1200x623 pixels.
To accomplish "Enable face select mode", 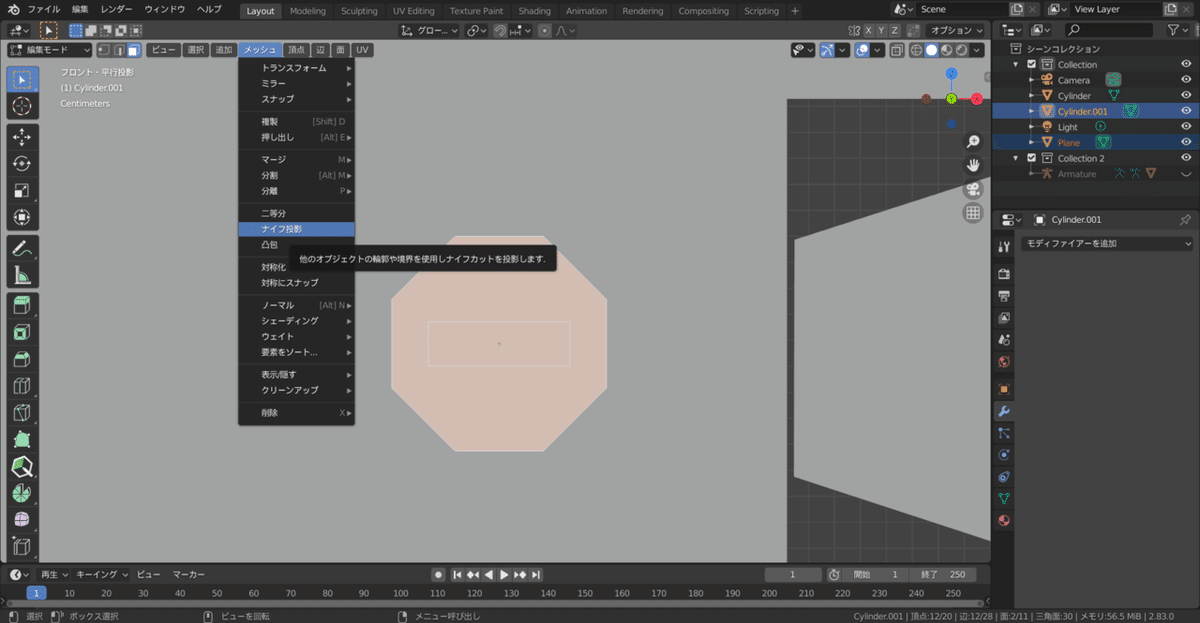I will pos(133,50).
